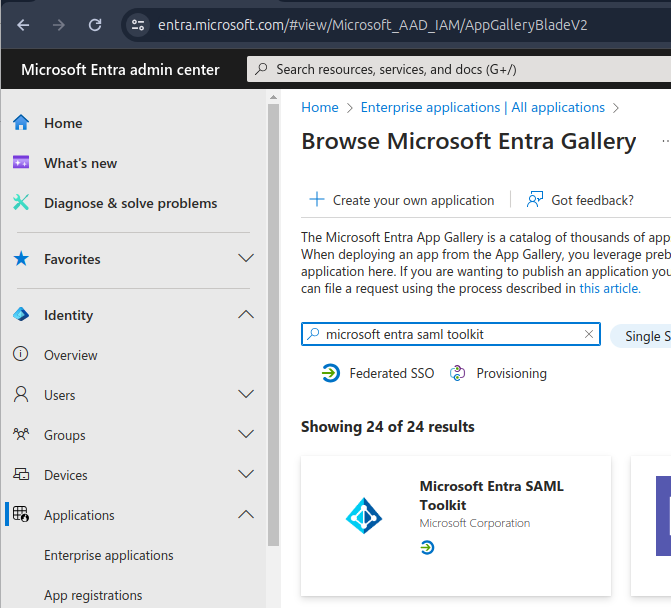Image resolution: width=671 pixels, height=608 pixels.
Task: Expand the Users submenu chevron
Action: (x=246, y=394)
